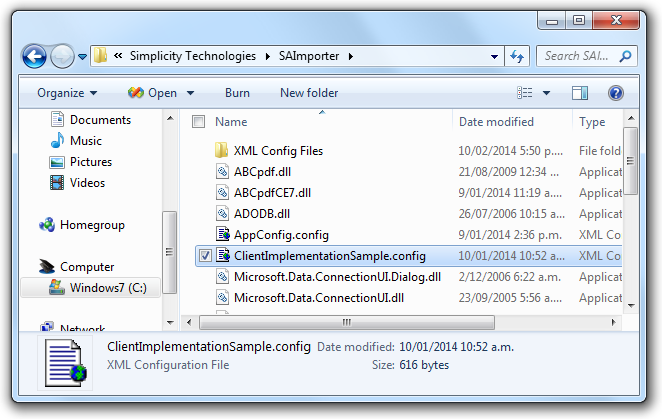
Task: Expand arrow after Simplicity Technologies breadcrumb
Action: coord(268,56)
